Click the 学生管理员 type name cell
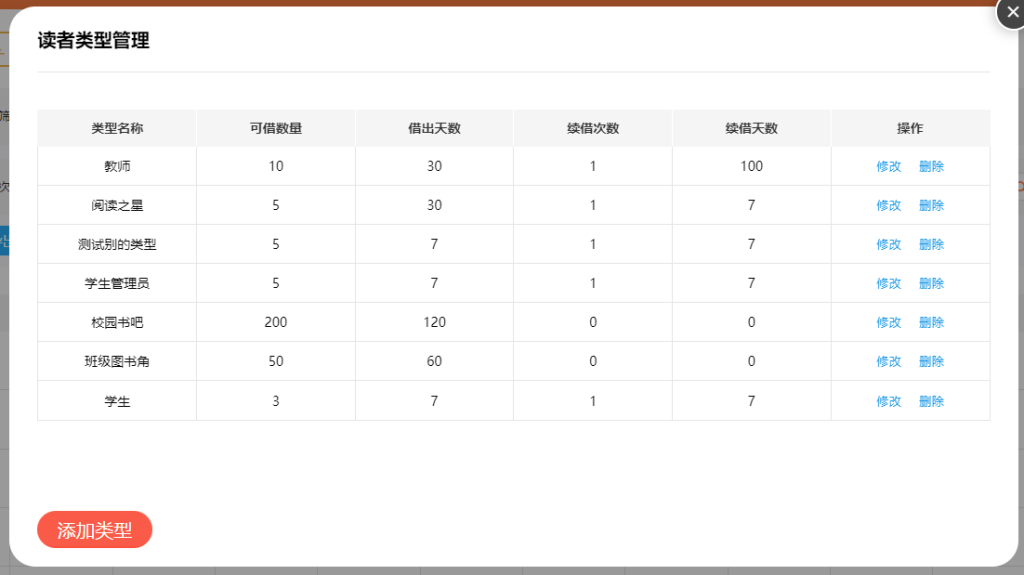This screenshot has height=575, width=1024. coord(117,284)
